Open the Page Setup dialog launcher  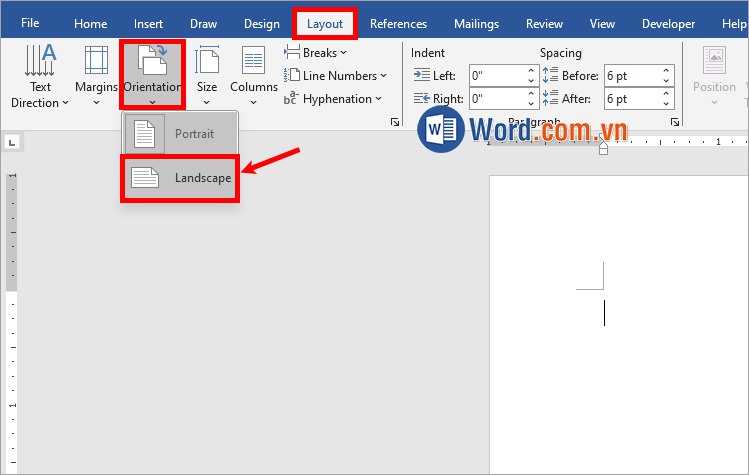tap(394, 122)
